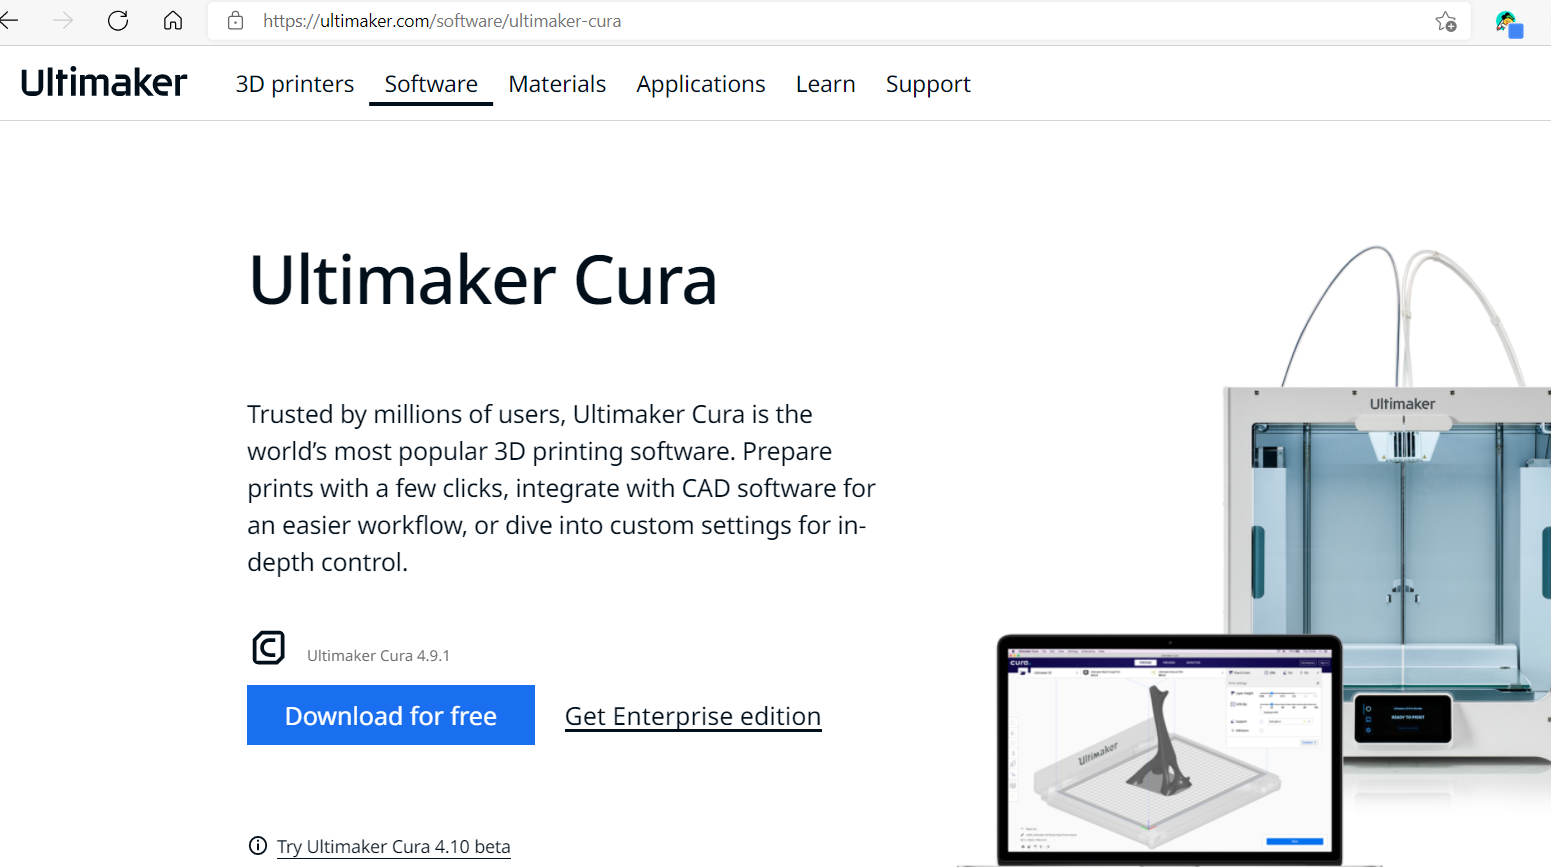Image resolution: width=1551 pixels, height=867 pixels.
Task: Select the Software nav item
Action: click(431, 84)
